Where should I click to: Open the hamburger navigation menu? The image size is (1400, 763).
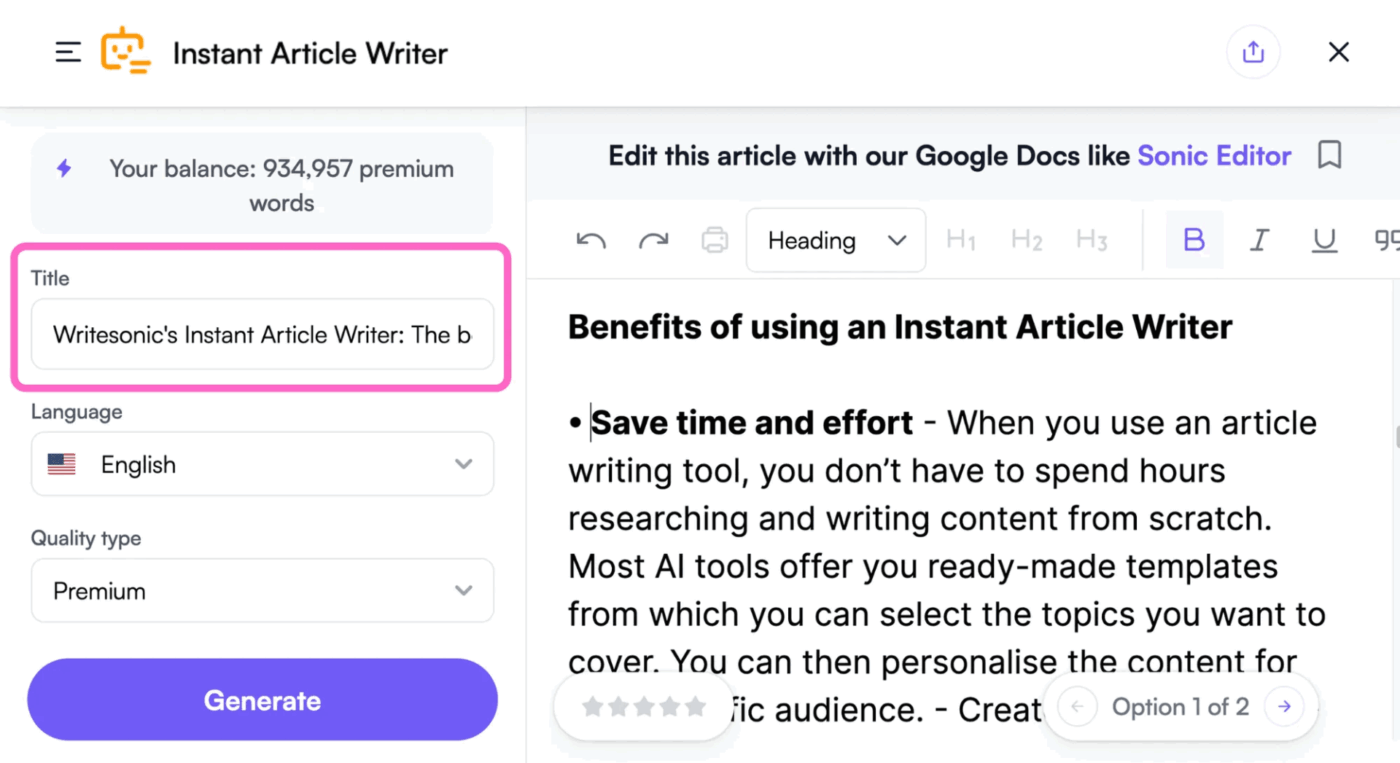coord(67,52)
